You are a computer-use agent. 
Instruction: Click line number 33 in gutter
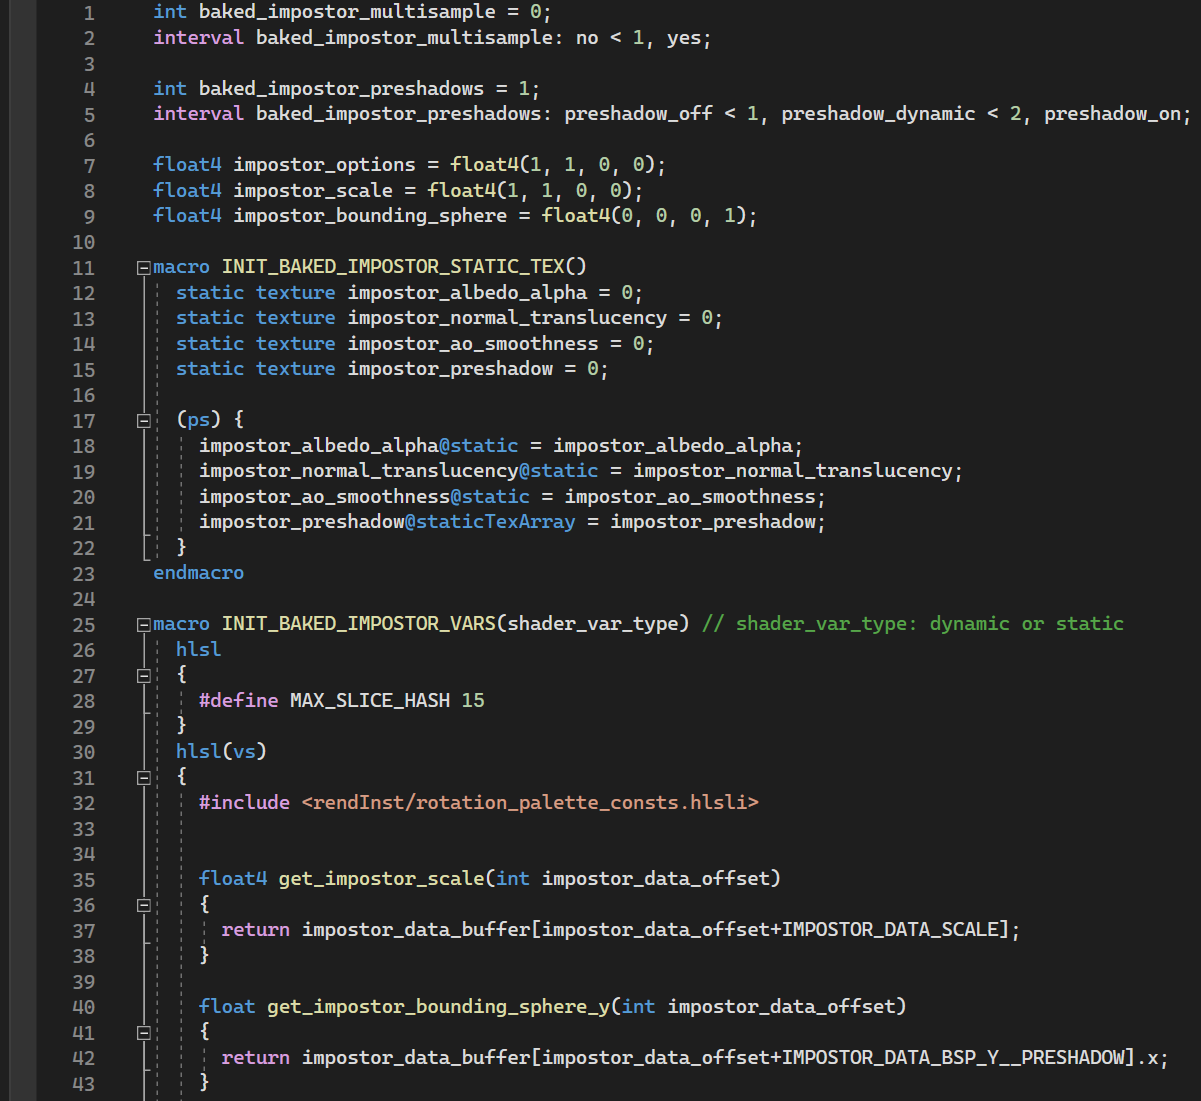[83, 829]
